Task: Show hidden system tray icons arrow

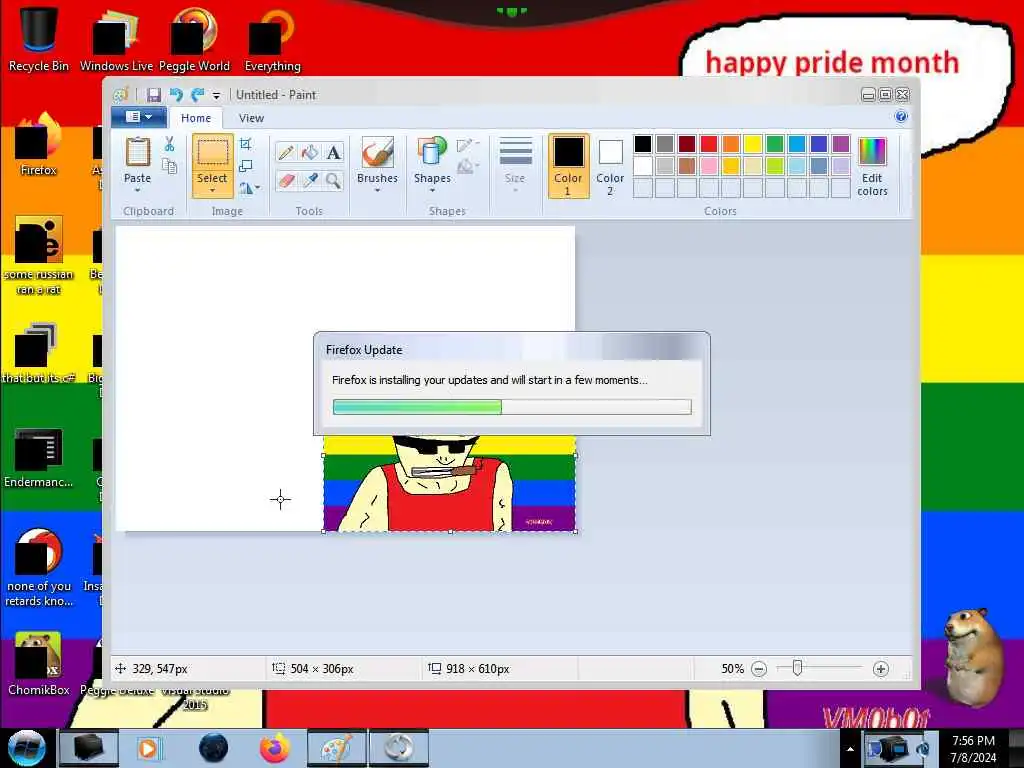Action: [850, 749]
